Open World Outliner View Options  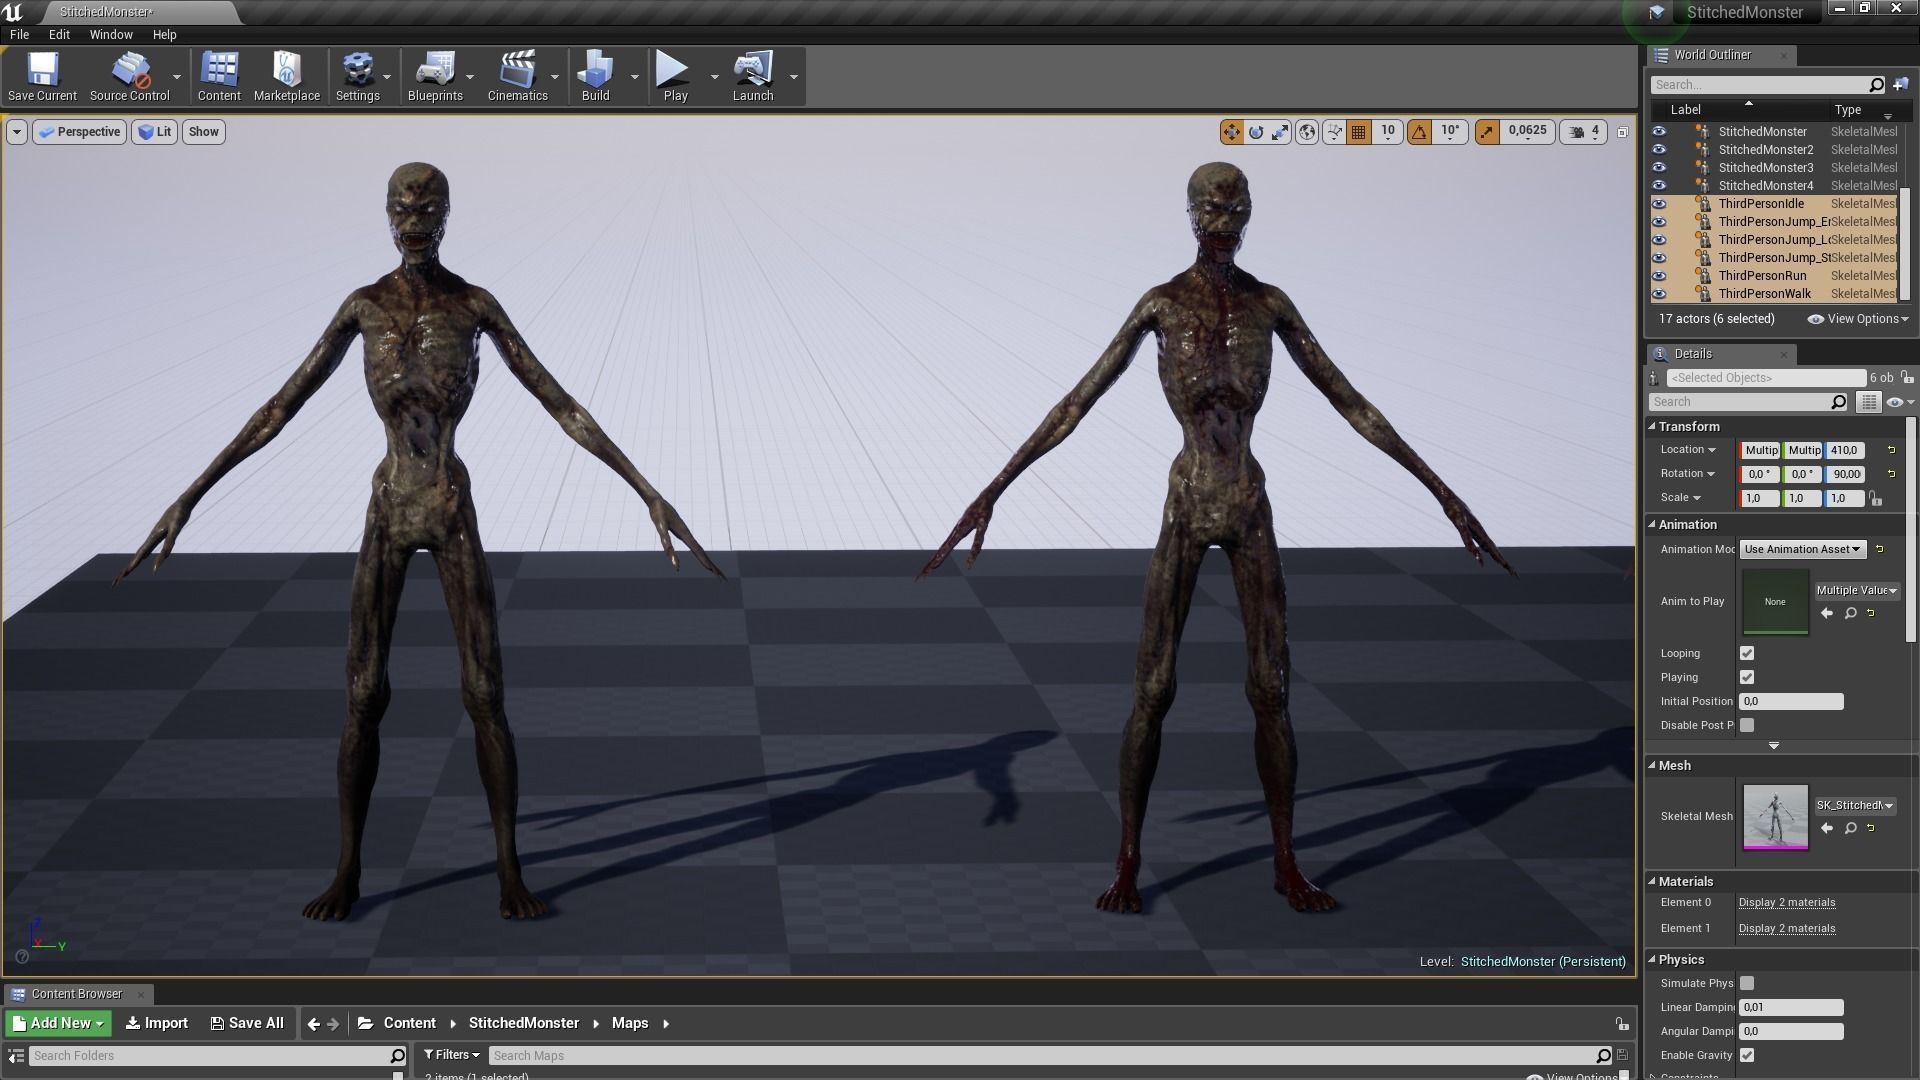pos(1859,319)
